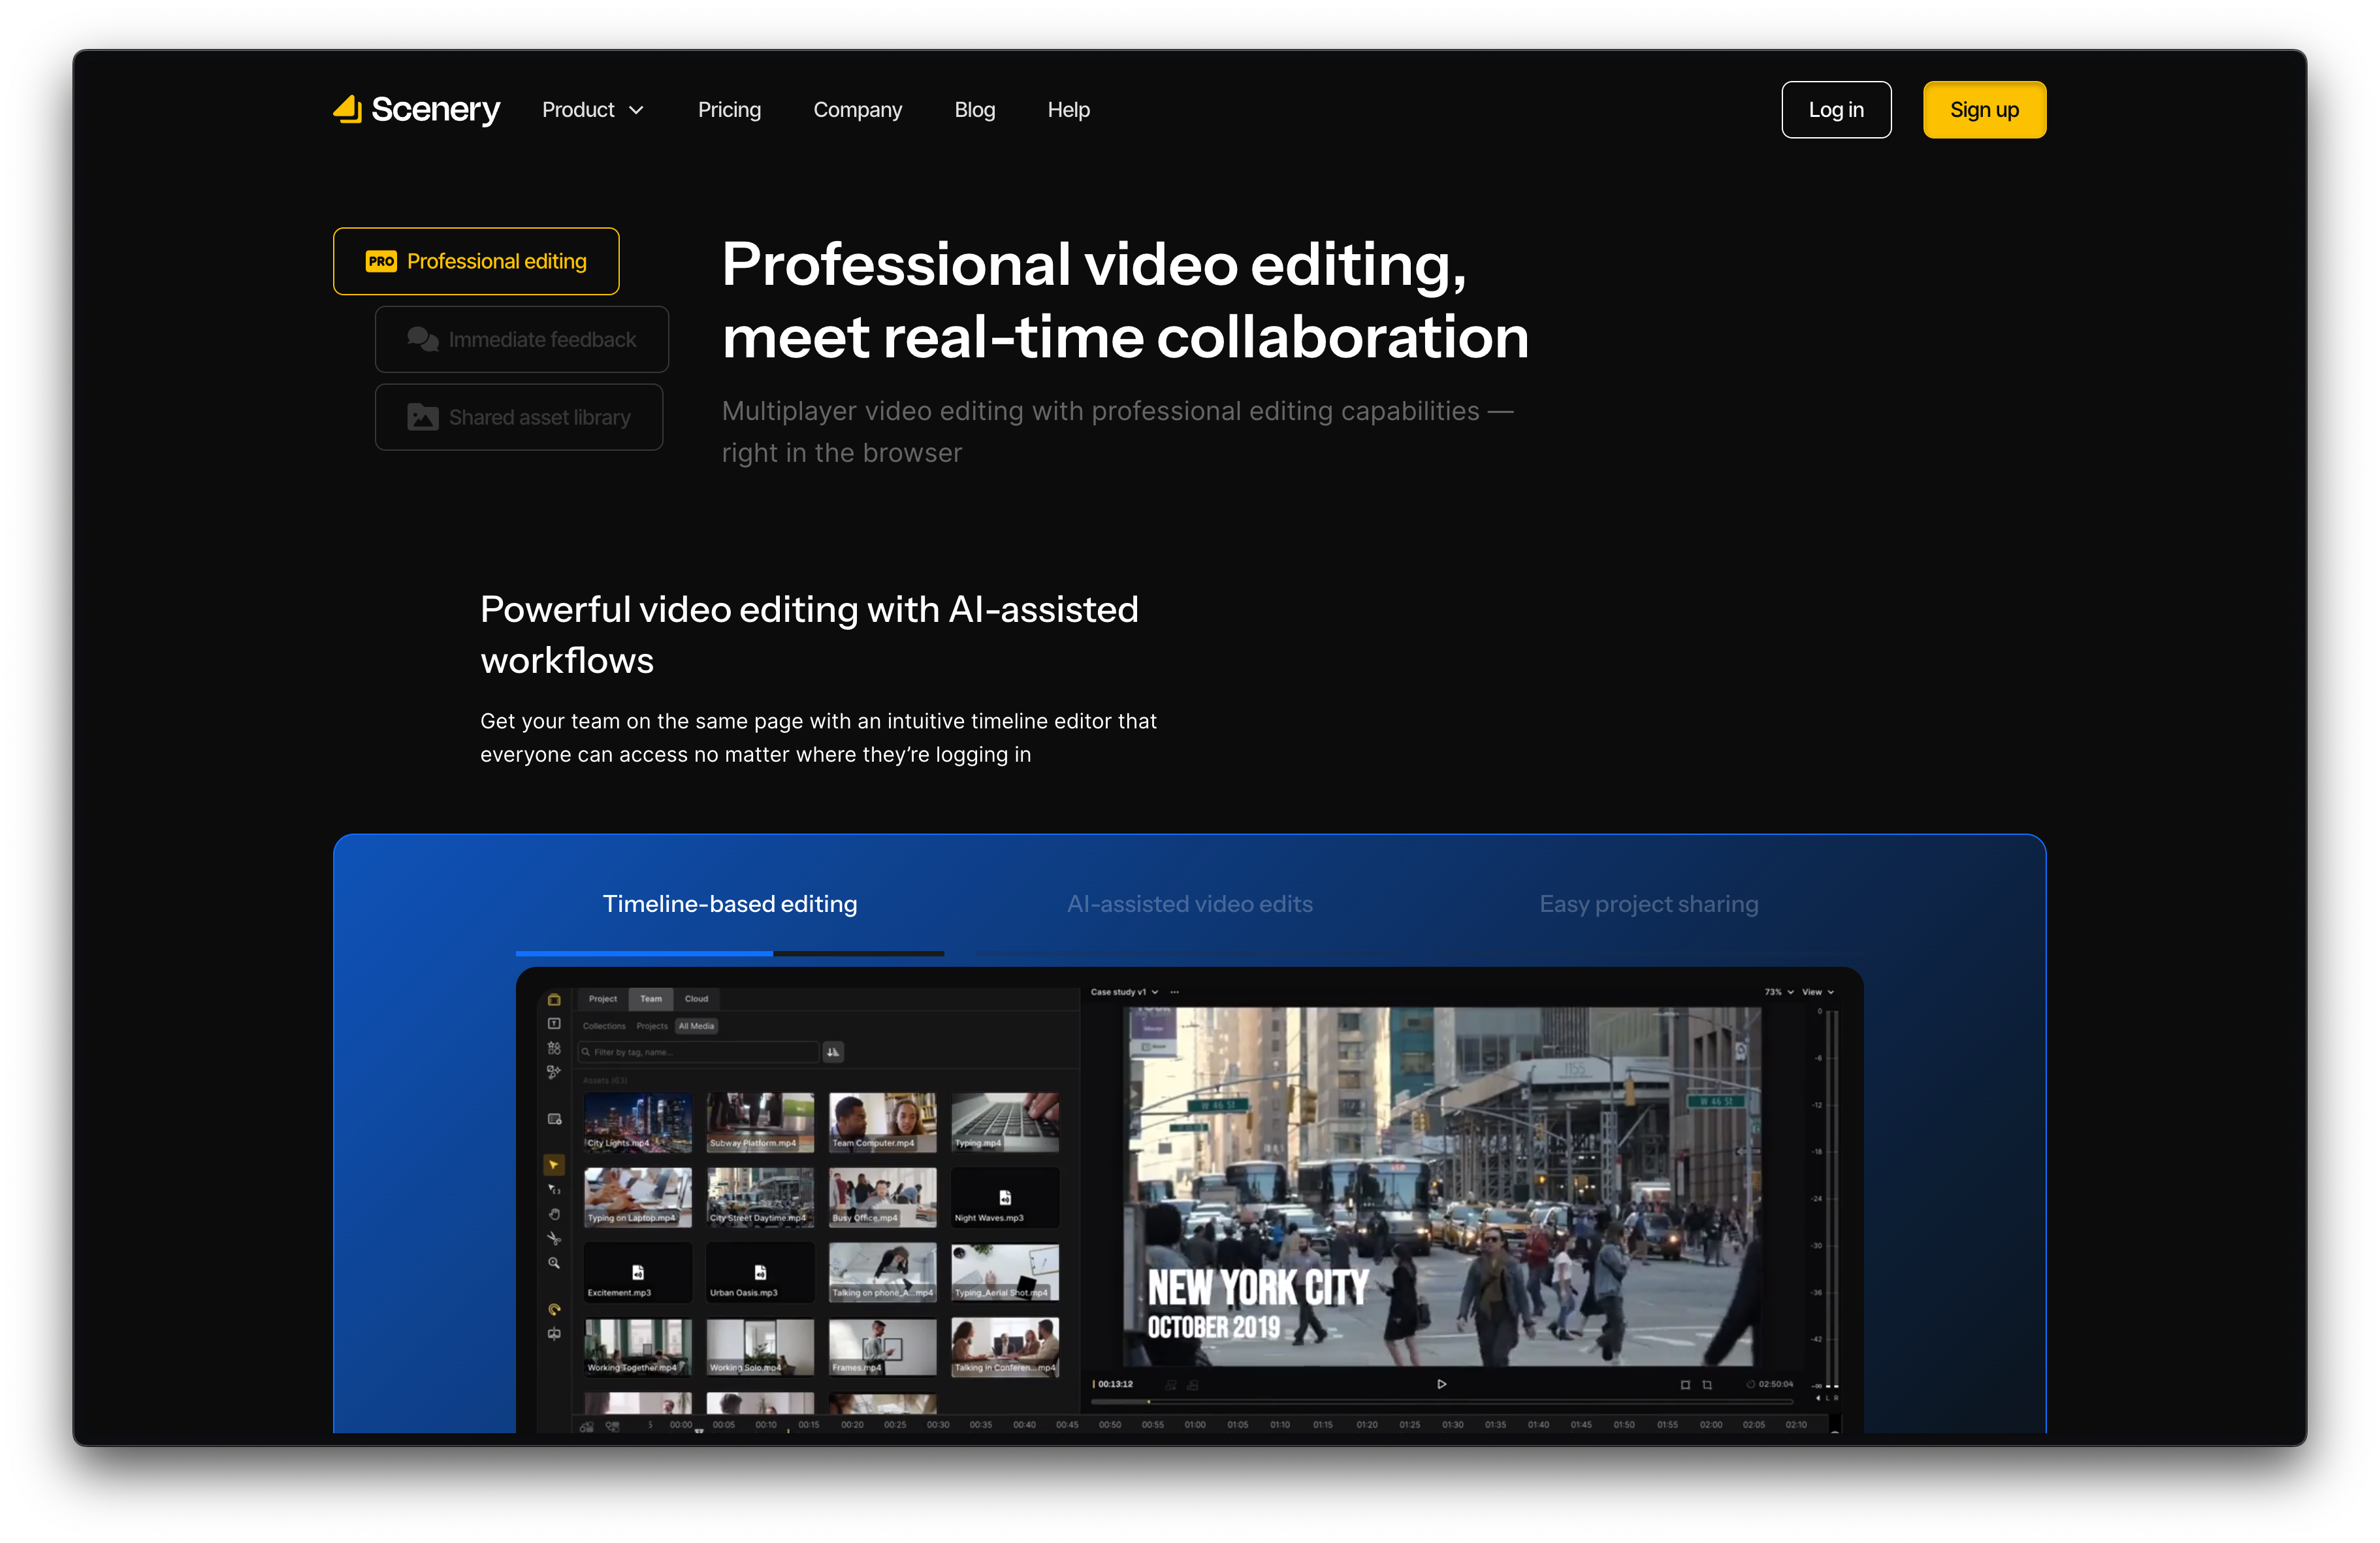The width and height of the screenshot is (2380, 1543).
Task: Select the Professional editing feature button
Action: 476,261
